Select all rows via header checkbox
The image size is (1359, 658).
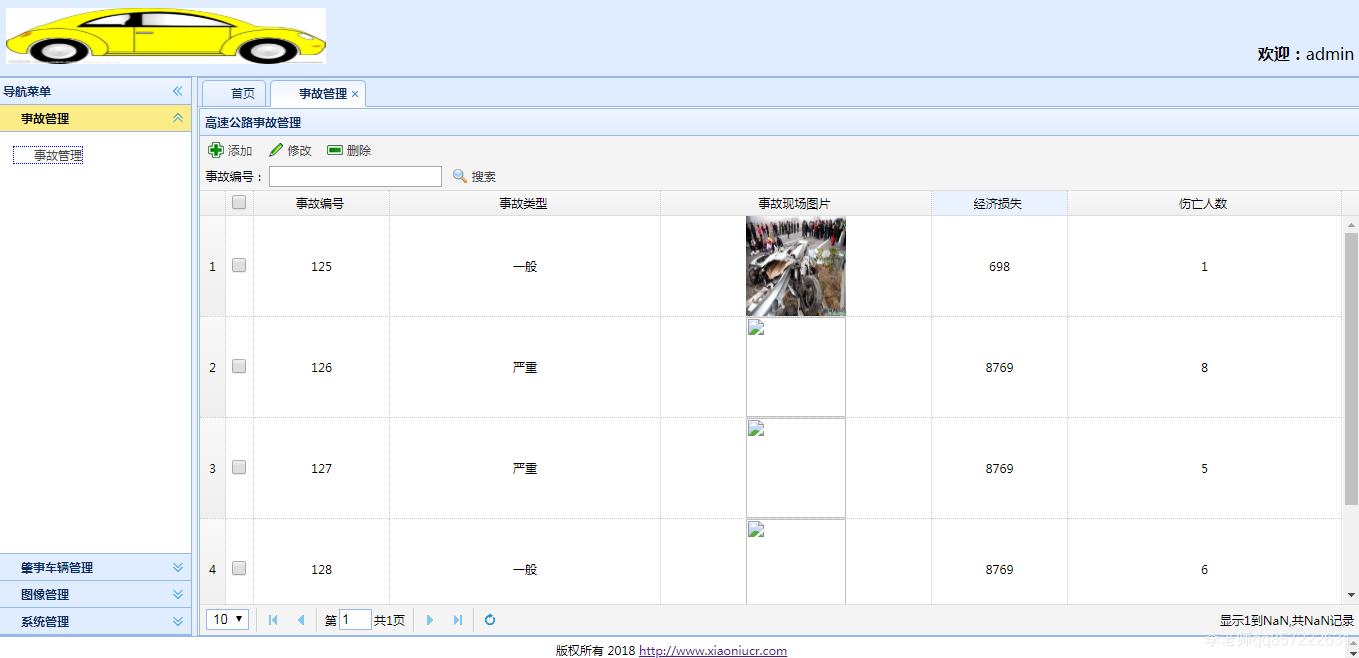tap(238, 202)
